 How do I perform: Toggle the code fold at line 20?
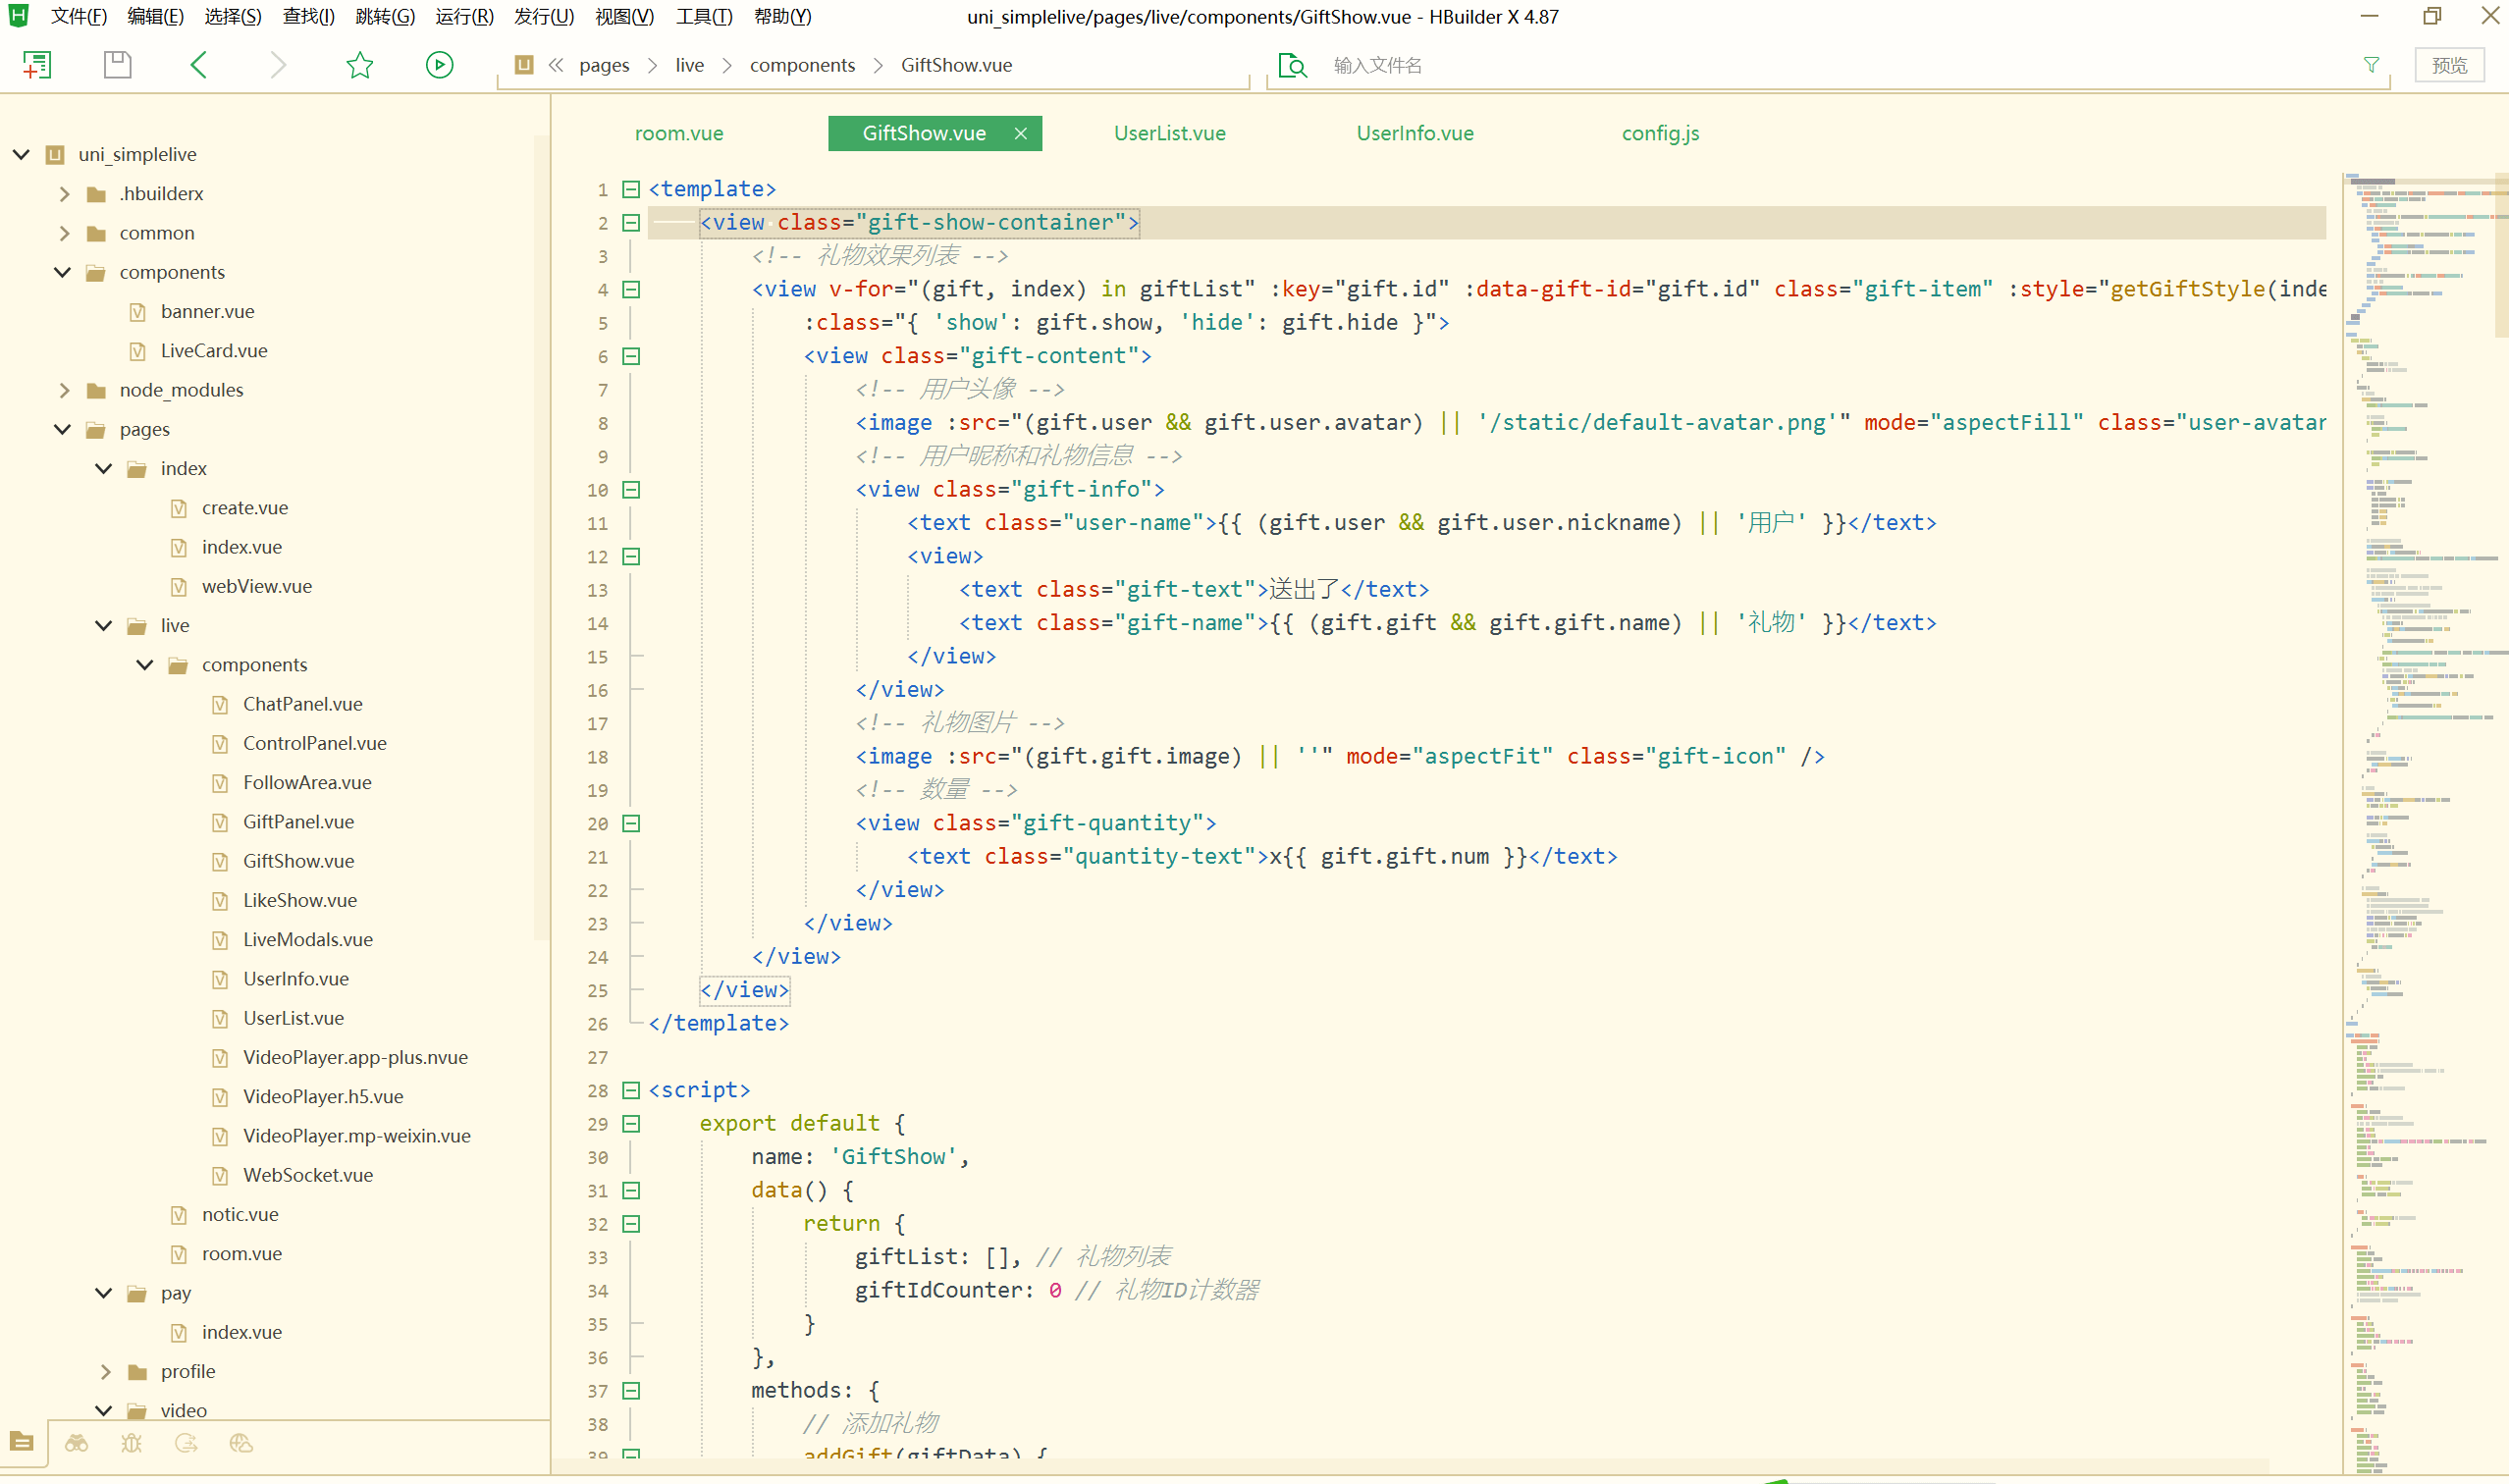pos(631,823)
